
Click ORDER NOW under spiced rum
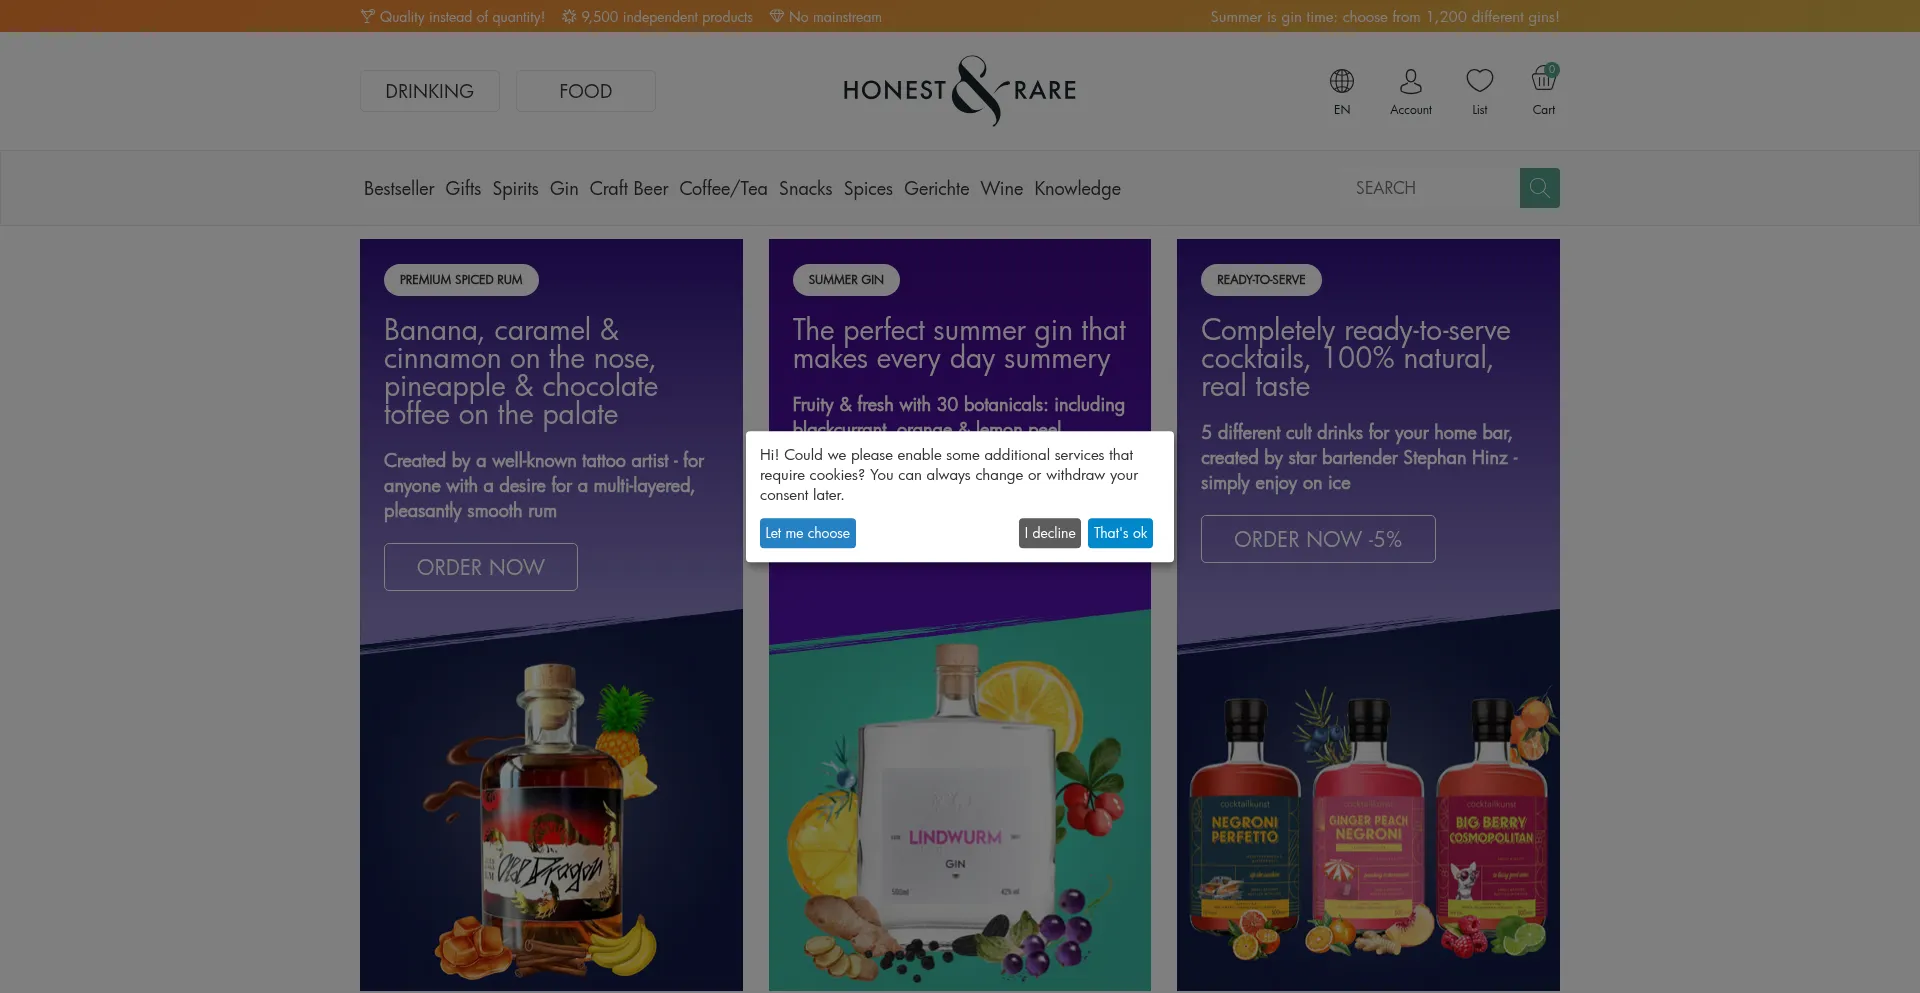[481, 567]
